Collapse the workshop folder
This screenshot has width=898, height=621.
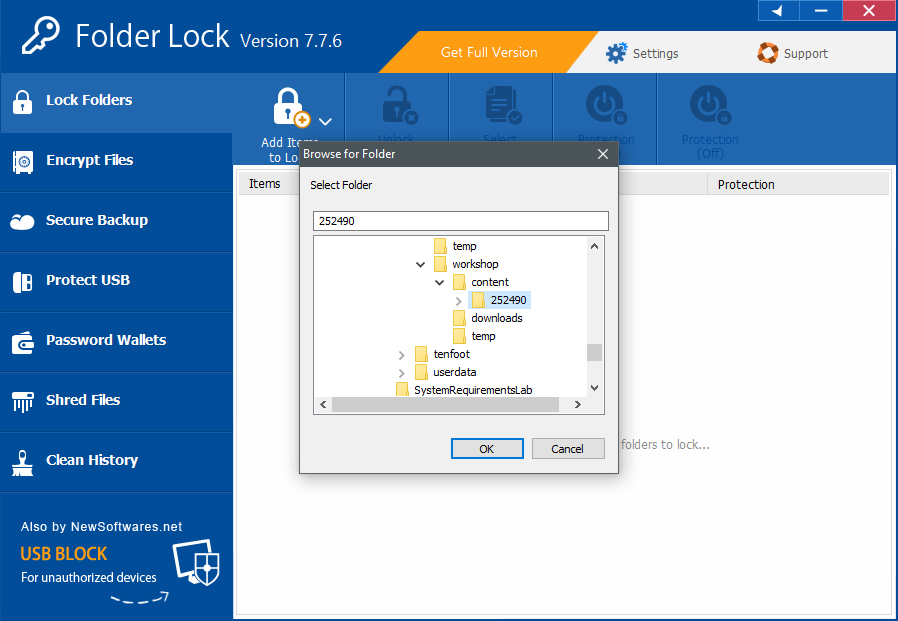point(420,265)
